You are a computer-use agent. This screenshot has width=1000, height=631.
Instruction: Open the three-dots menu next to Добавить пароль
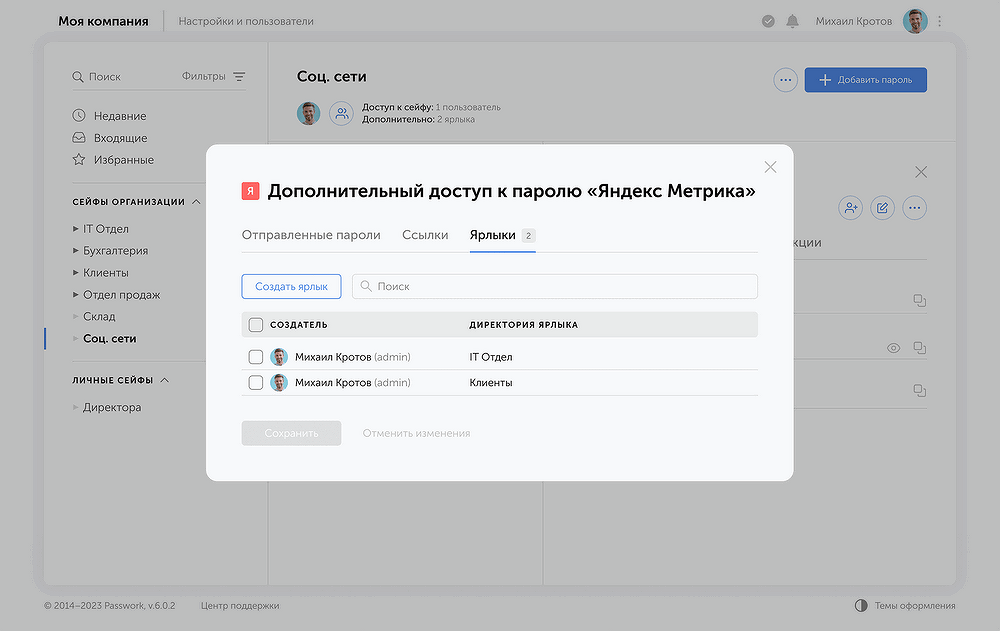pos(785,80)
